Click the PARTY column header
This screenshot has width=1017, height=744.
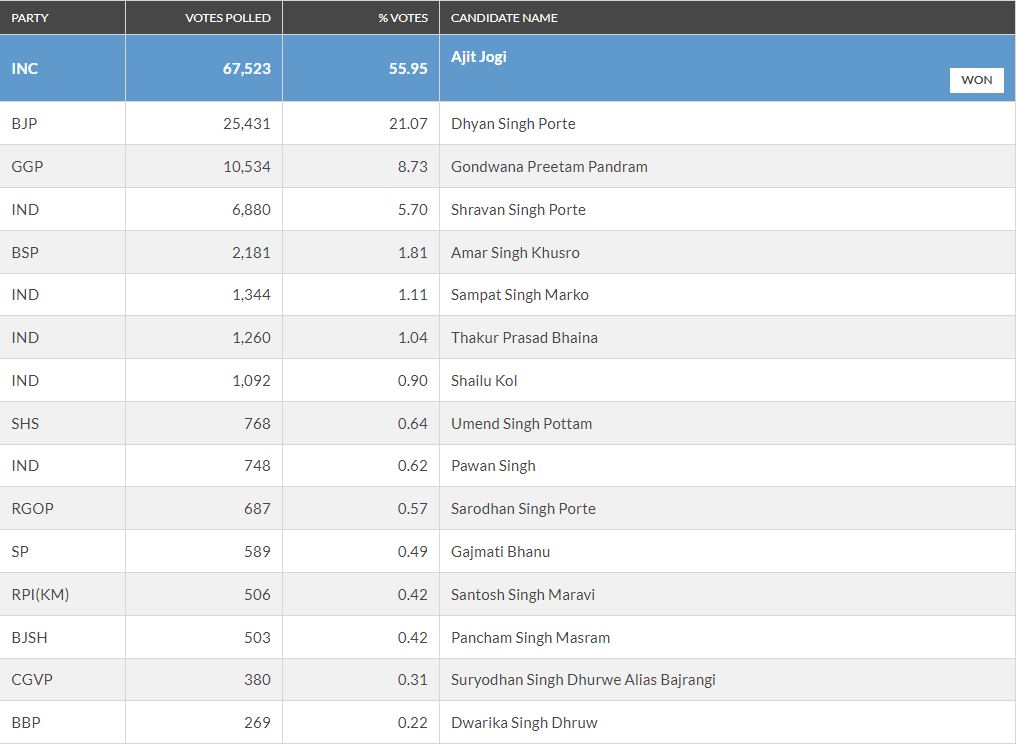click(x=30, y=18)
